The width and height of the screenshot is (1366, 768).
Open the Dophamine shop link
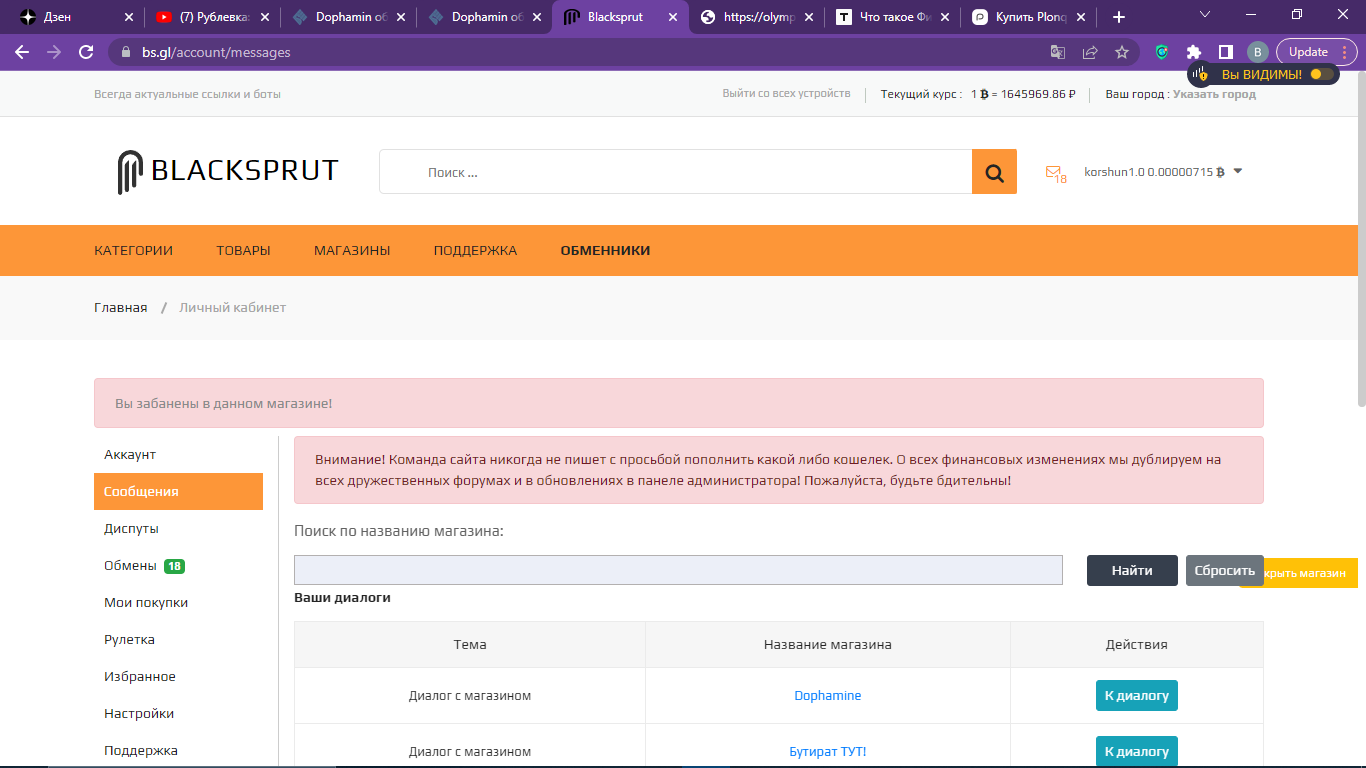(x=828, y=696)
